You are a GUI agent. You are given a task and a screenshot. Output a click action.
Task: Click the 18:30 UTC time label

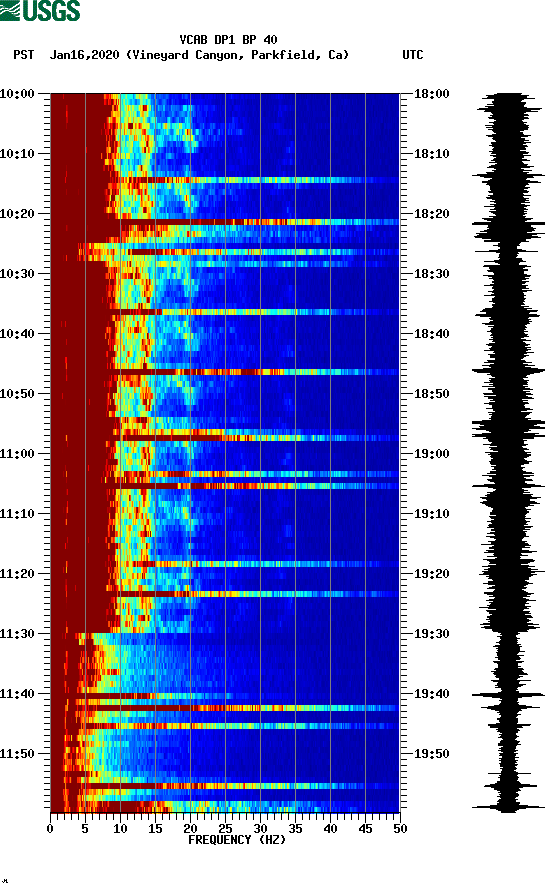pyautogui.click(x=431, y=274)
